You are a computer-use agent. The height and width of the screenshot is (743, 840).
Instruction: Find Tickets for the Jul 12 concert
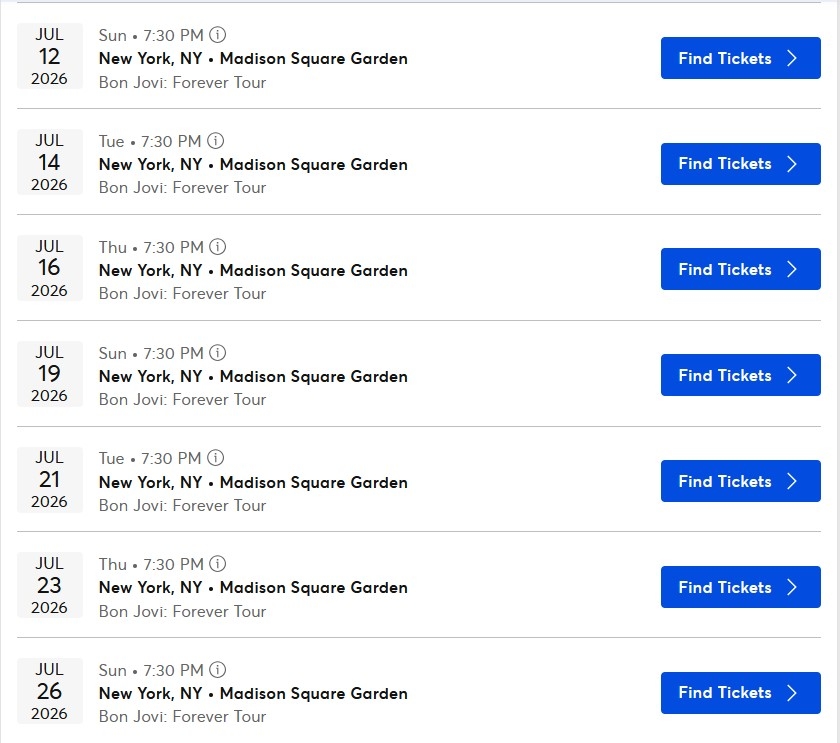(740, 58)
